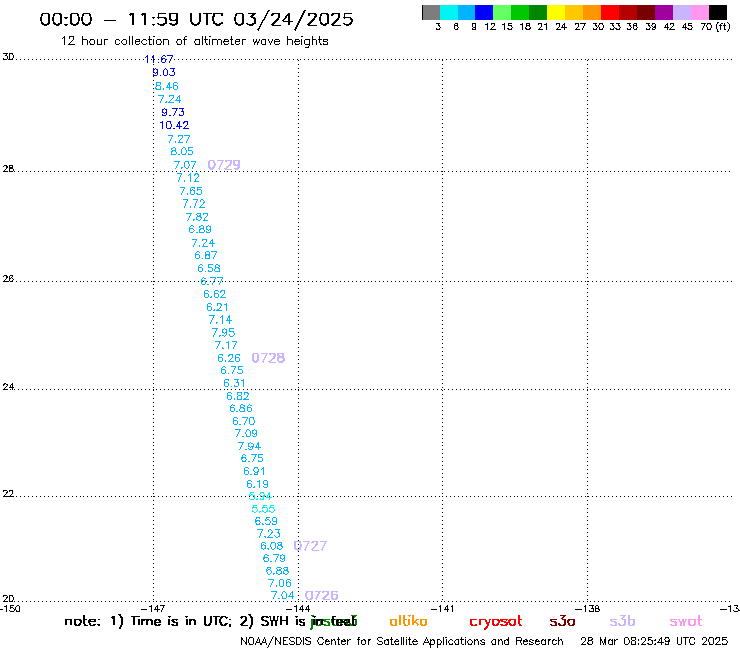Select the 10.42 wave height reading
Image resolution: width=740 pixels, height=650 pixels.
174,125
